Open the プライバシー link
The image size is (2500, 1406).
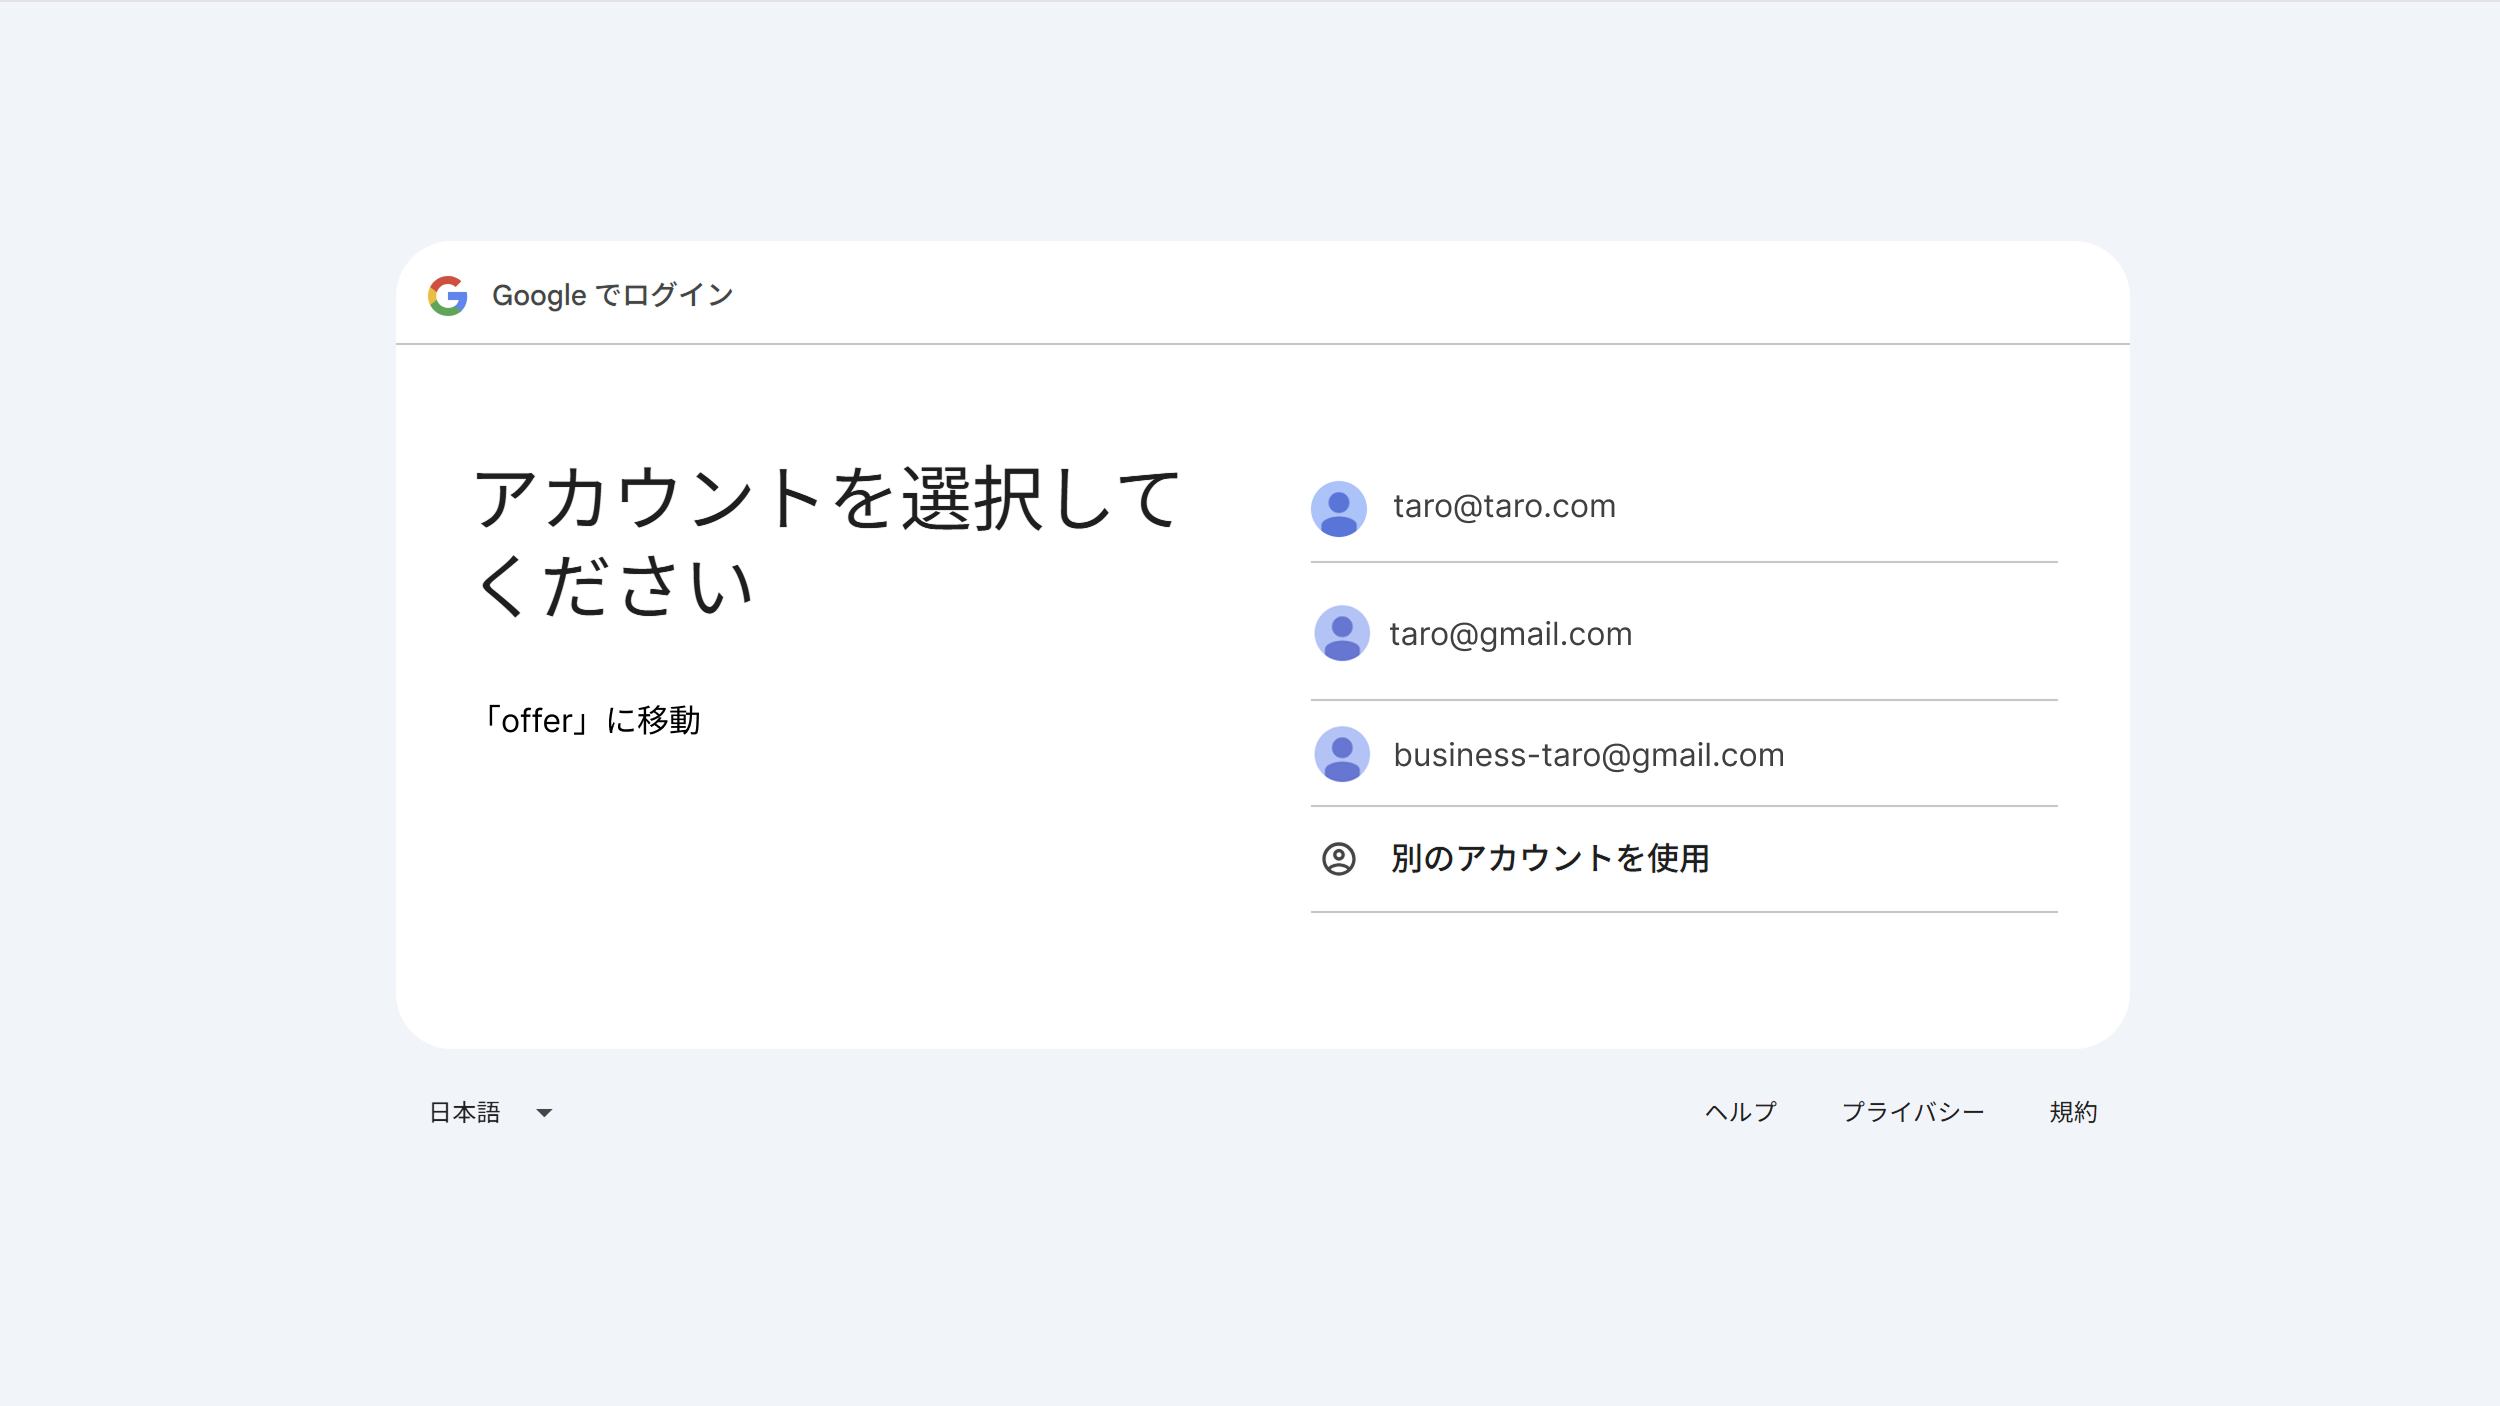[1913, 1112]
